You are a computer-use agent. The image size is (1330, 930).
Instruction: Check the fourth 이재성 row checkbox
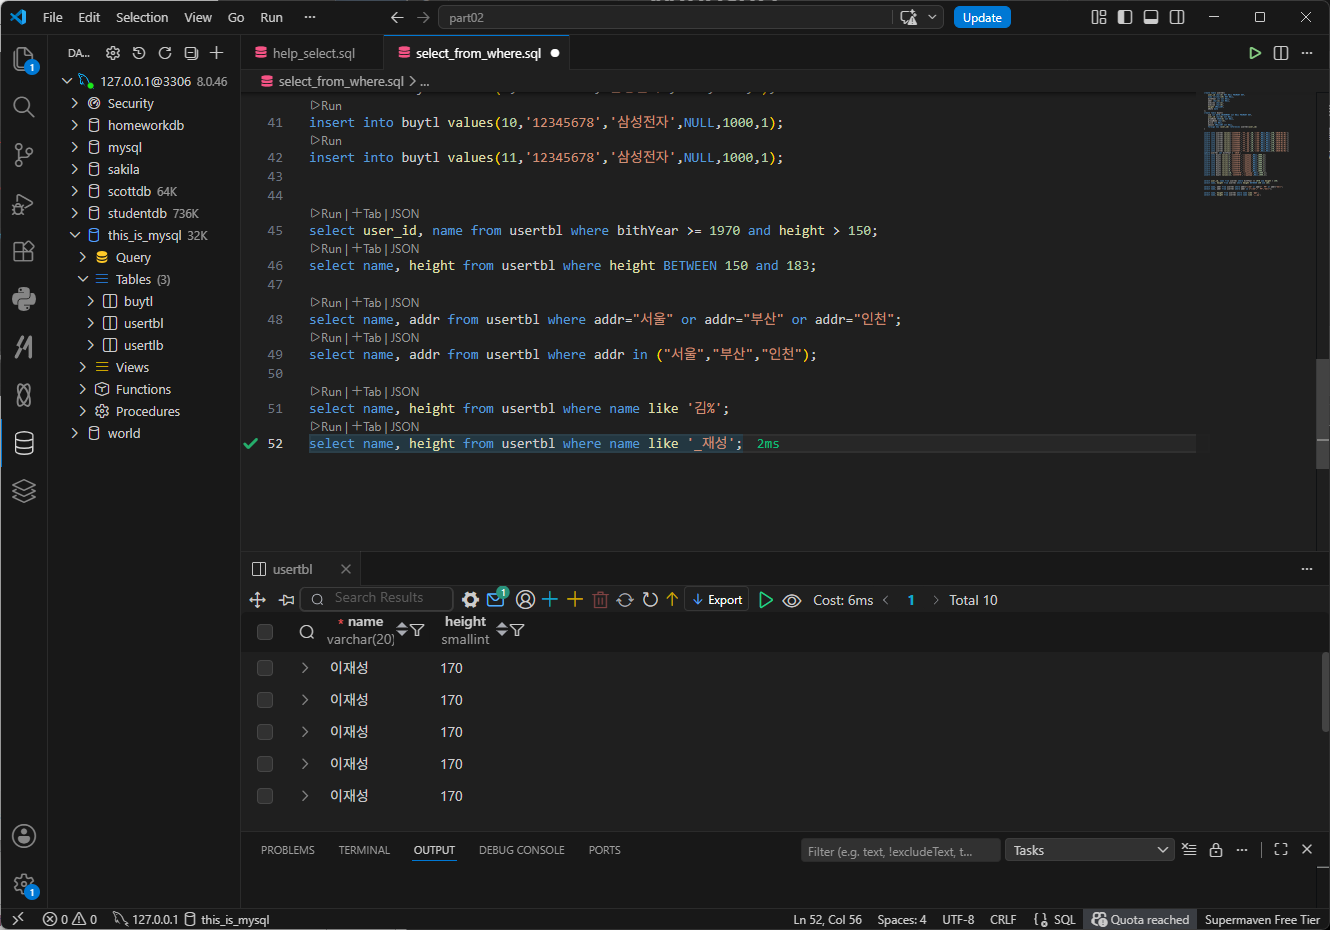pyautogui.click(x=265, y=764)
